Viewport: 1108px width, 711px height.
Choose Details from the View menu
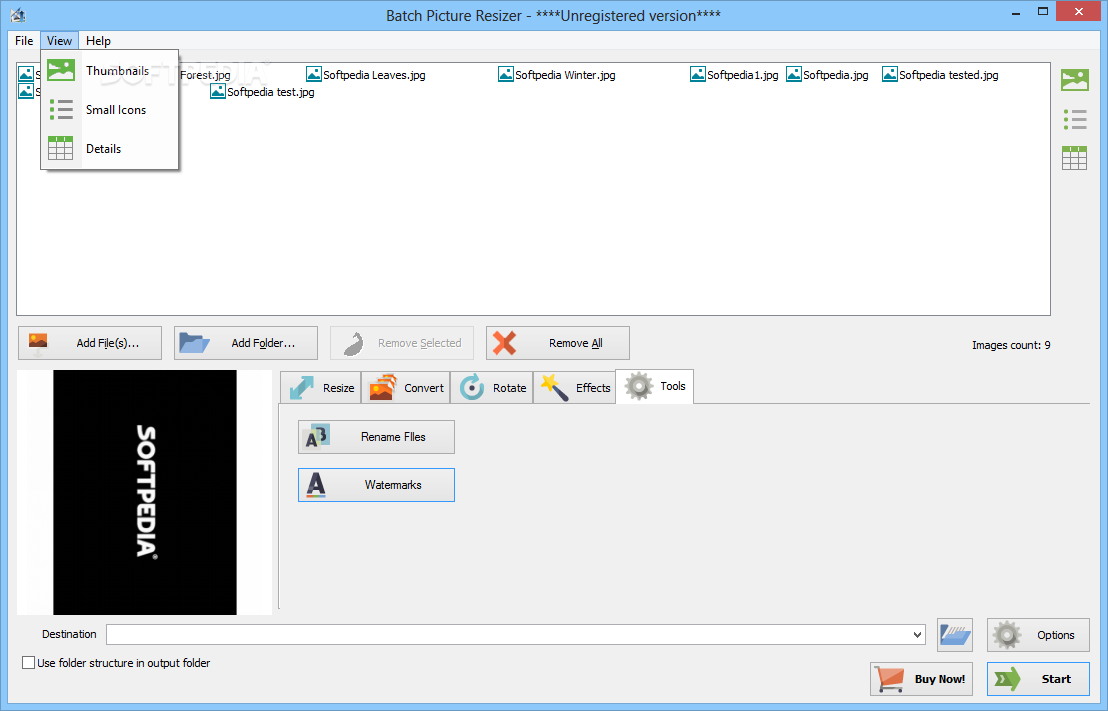(110, 148)
